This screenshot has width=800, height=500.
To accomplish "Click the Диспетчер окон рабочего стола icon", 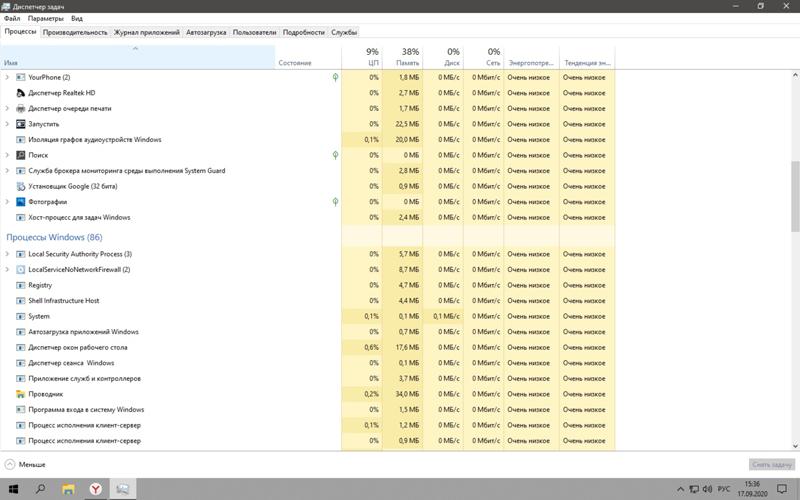I will click(20, 347).
